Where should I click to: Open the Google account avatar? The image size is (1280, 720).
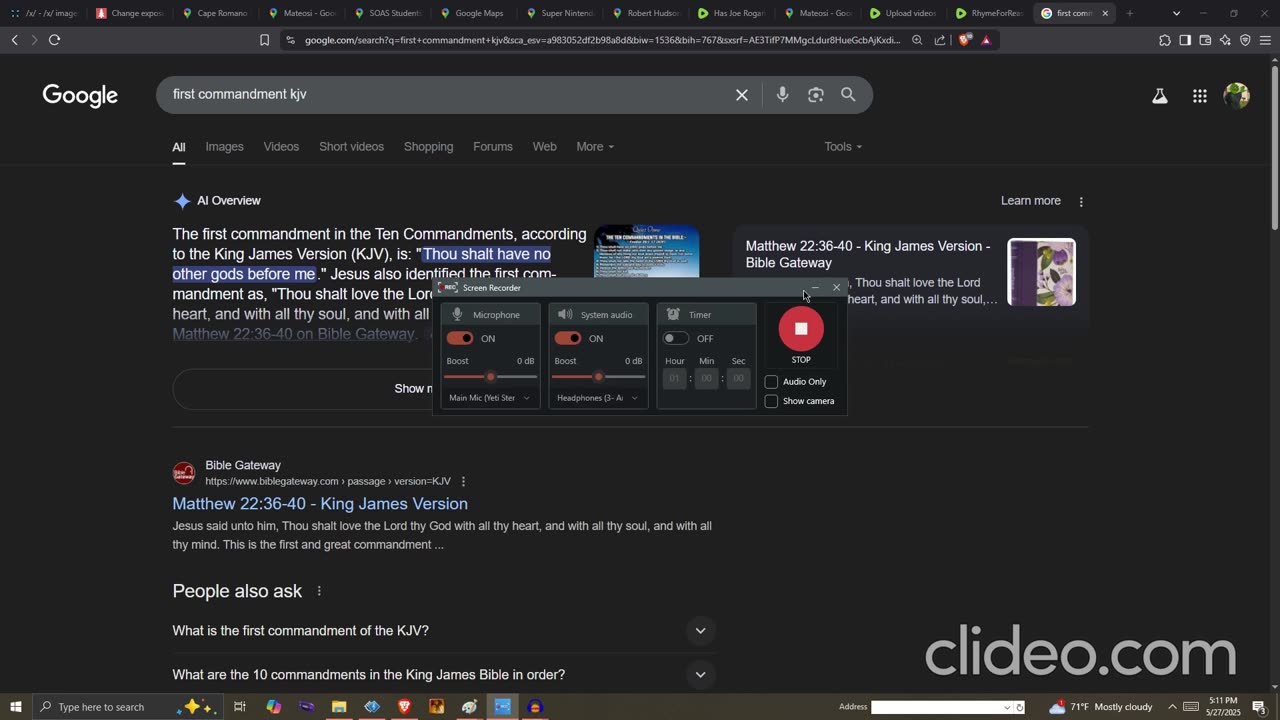tap(1237, 96)
